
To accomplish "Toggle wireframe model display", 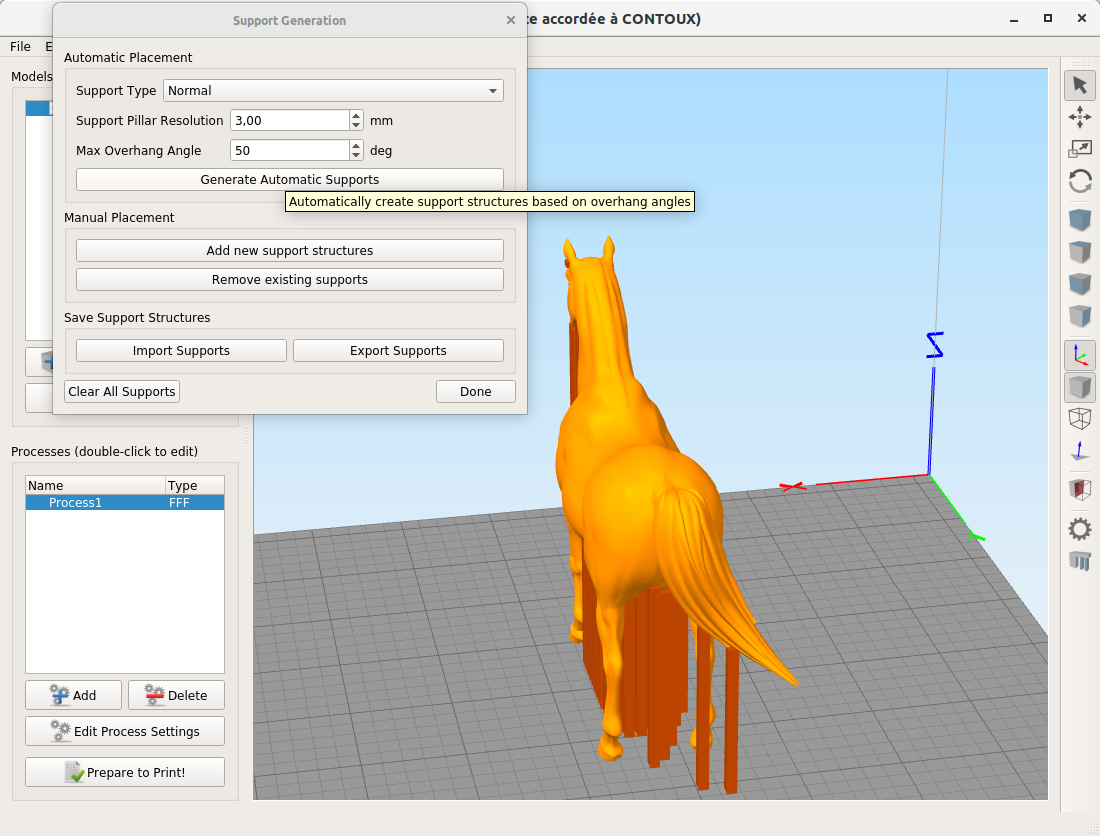I will (1079, 419).
